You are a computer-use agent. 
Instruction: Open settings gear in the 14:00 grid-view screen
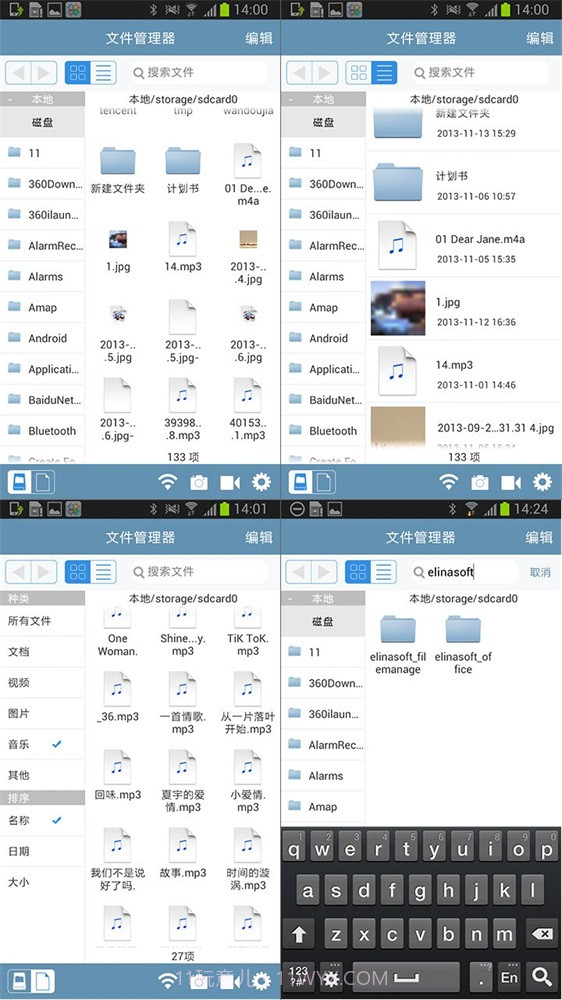[x=261, y=482]
